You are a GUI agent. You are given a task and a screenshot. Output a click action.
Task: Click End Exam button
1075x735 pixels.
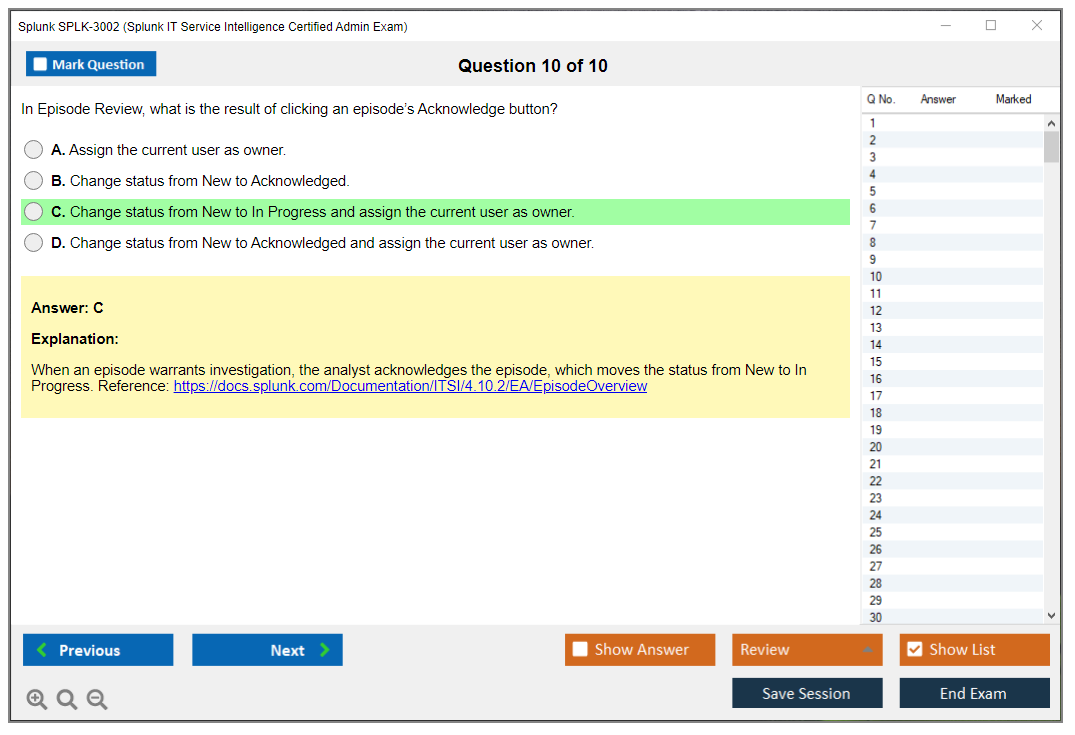(x=974, y=693)
